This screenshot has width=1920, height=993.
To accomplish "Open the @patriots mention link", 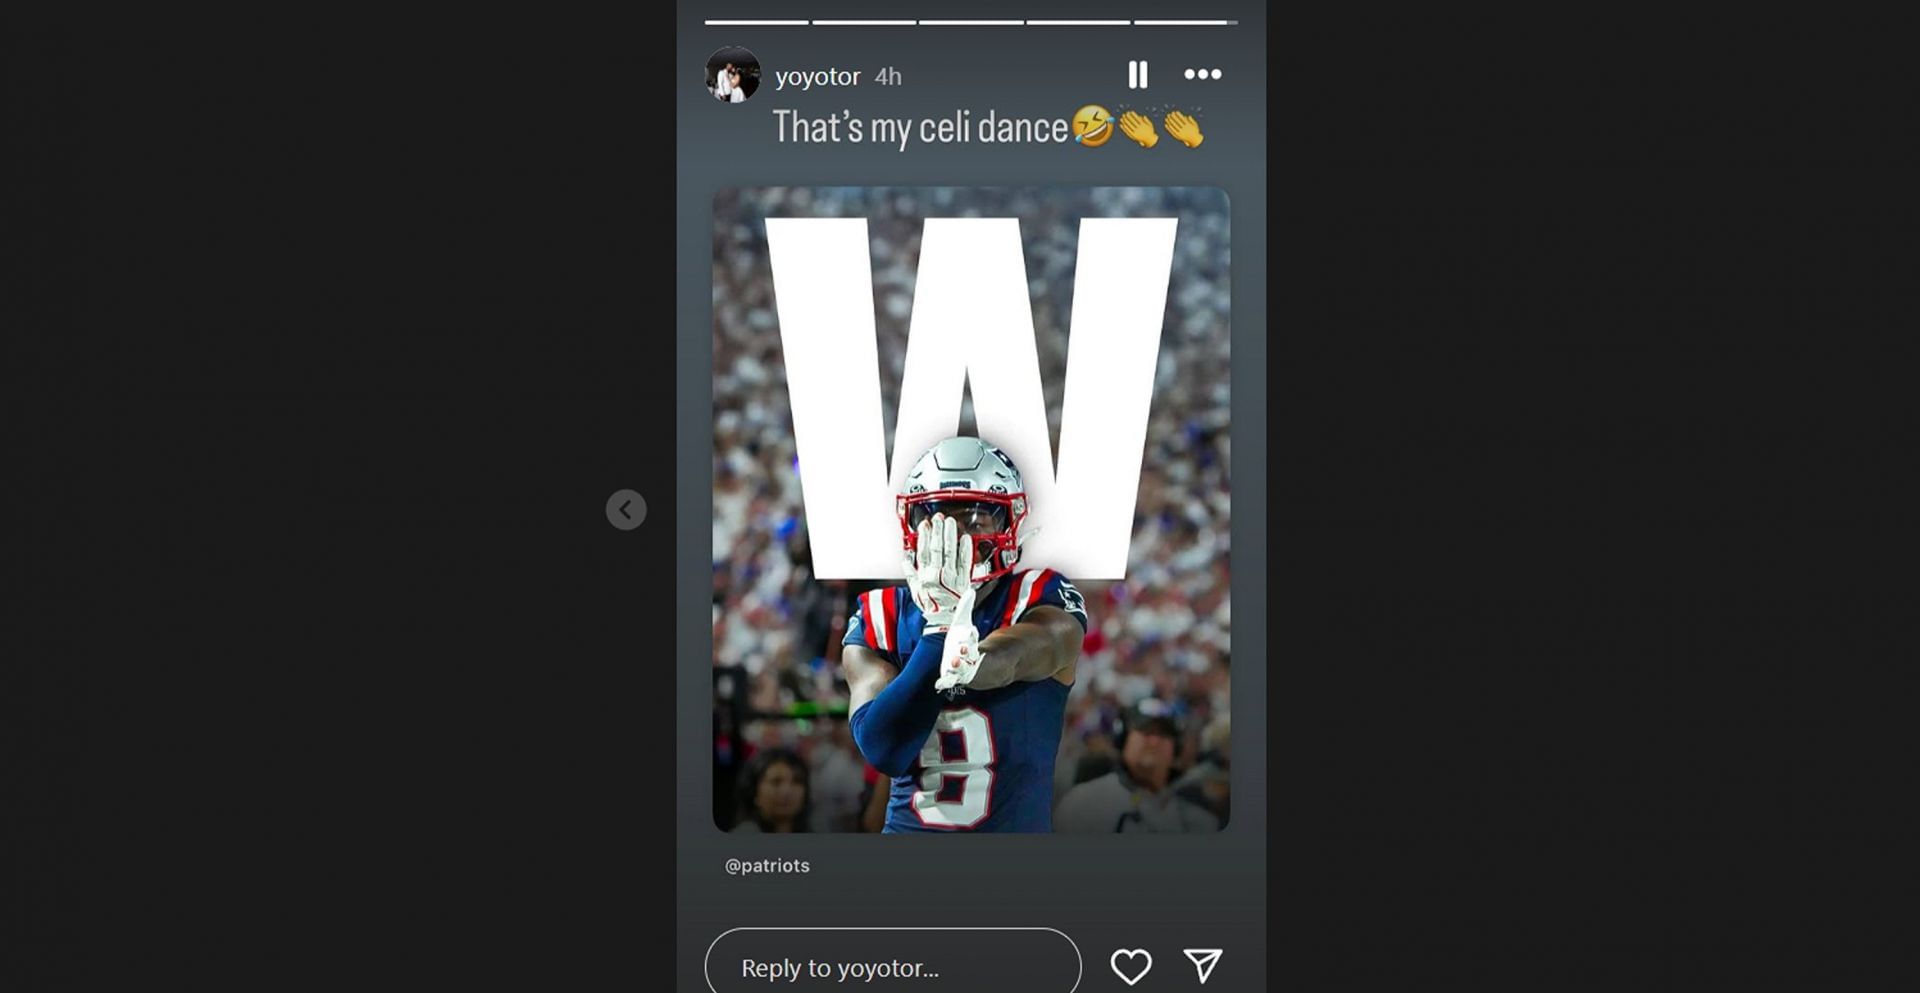I will point(767,866).
